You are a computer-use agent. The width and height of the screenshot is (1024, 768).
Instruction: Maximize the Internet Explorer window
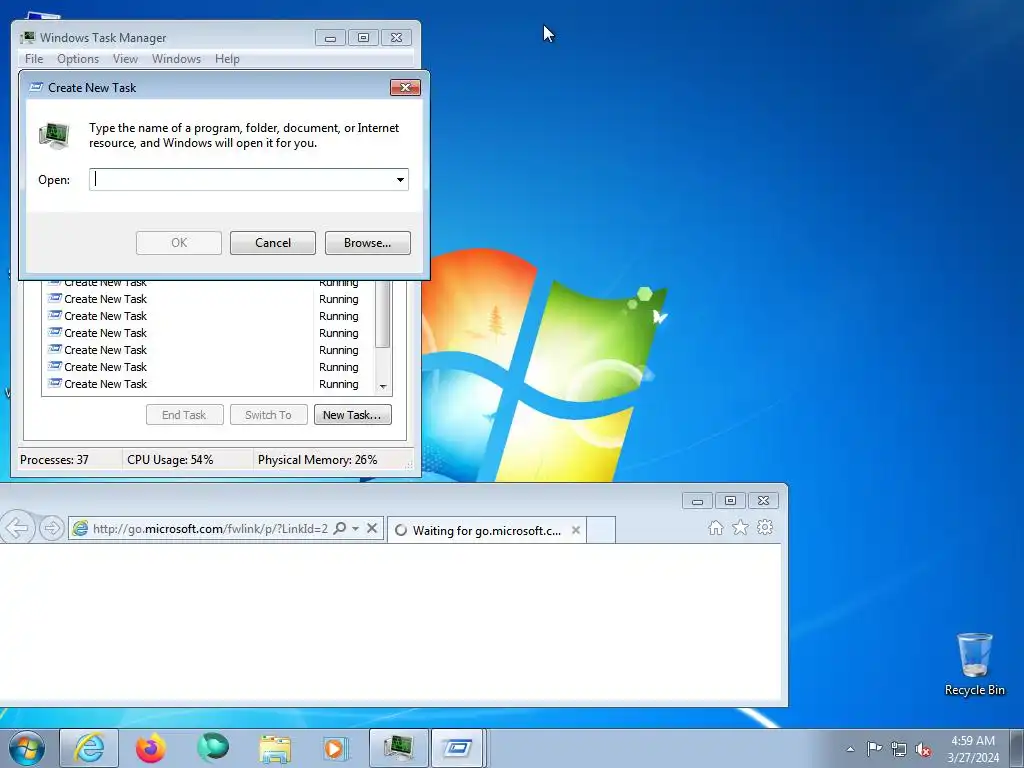(730, 501)
